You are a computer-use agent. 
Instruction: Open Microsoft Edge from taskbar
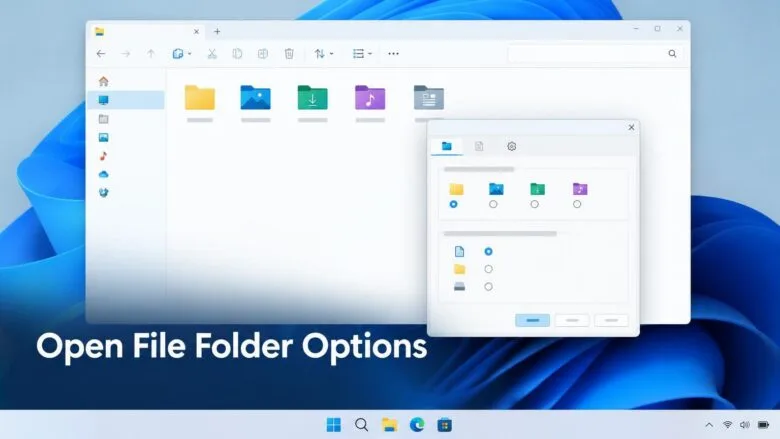(417, 425)
